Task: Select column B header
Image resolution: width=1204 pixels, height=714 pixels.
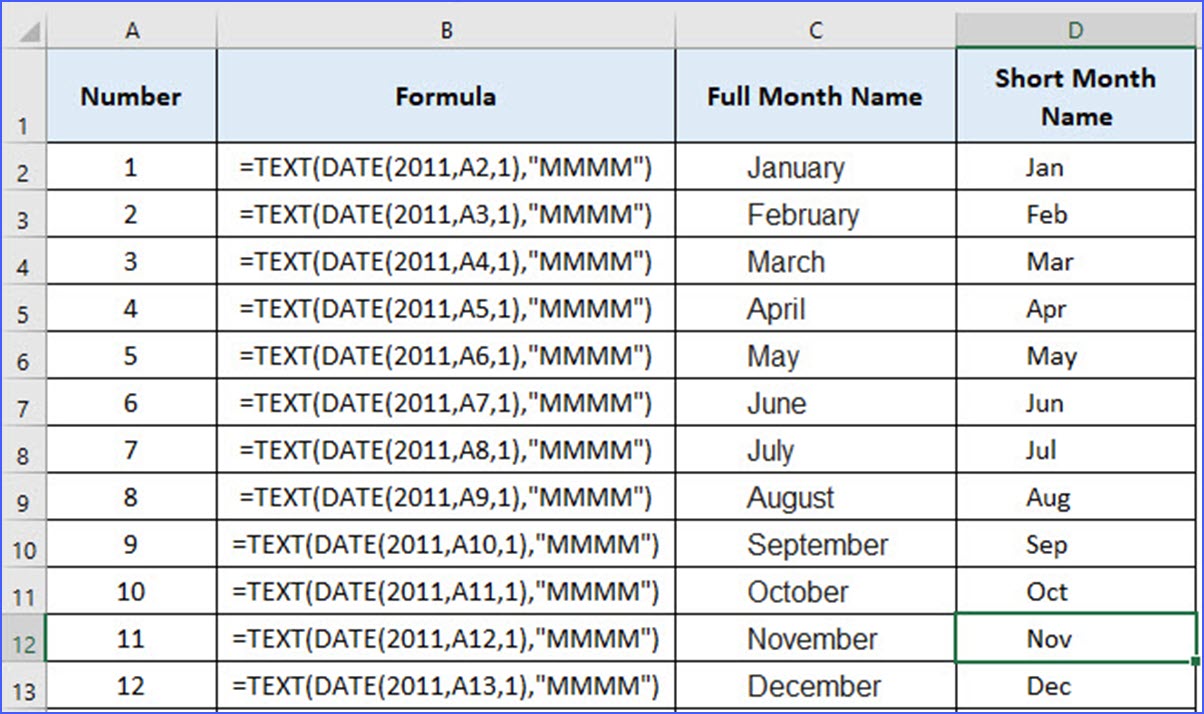Action: 446,31
